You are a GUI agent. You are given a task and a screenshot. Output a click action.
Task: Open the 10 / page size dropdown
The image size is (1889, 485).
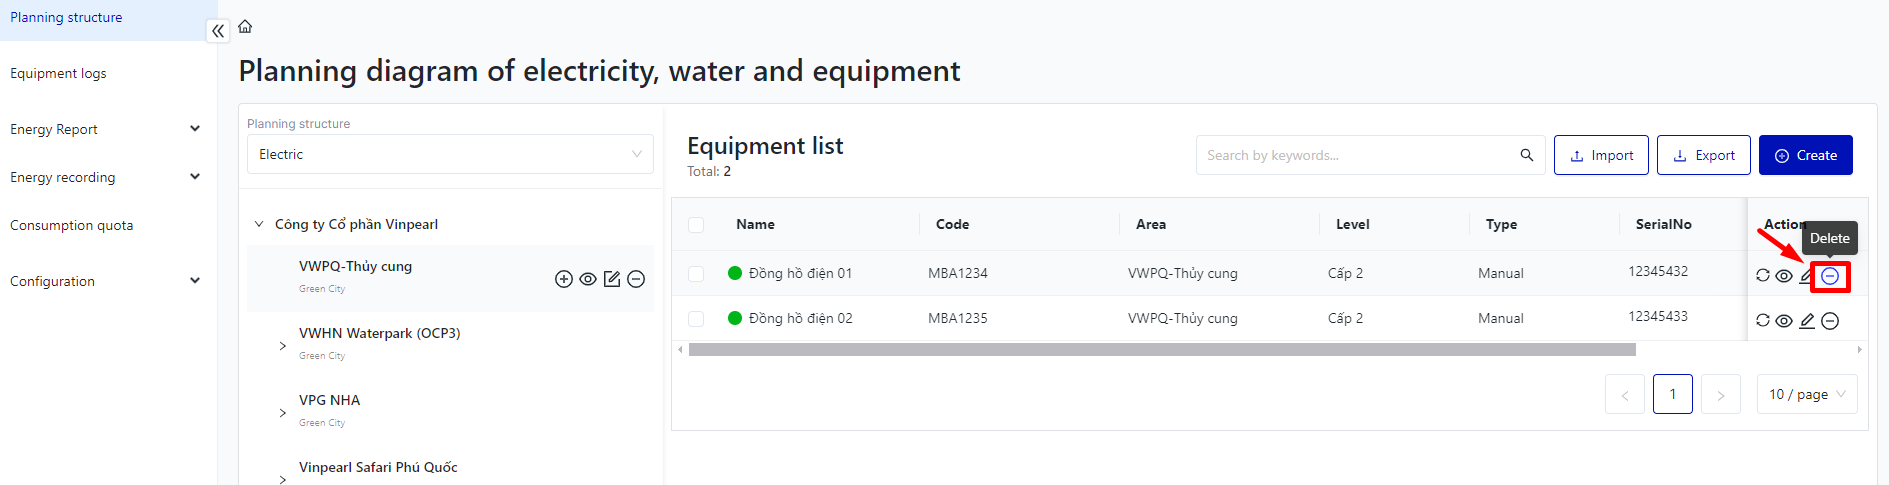1807,394
